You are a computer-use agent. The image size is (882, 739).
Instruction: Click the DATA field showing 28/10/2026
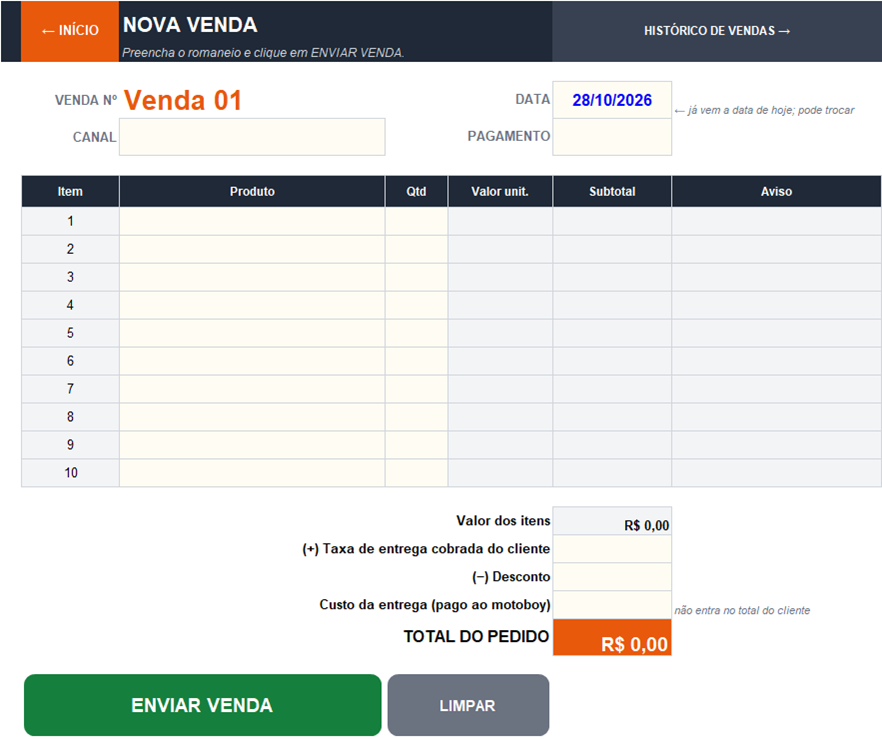coord(612,100)
